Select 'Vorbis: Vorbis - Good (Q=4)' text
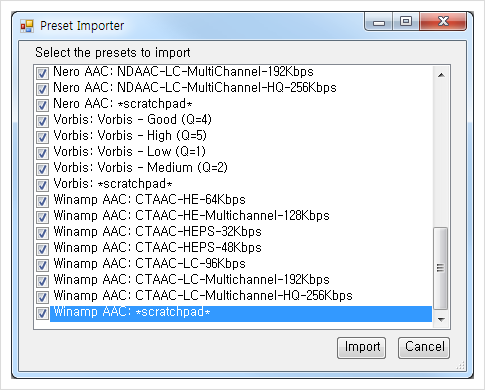Viewport: 485px width, 390px height. coord(132,120)
